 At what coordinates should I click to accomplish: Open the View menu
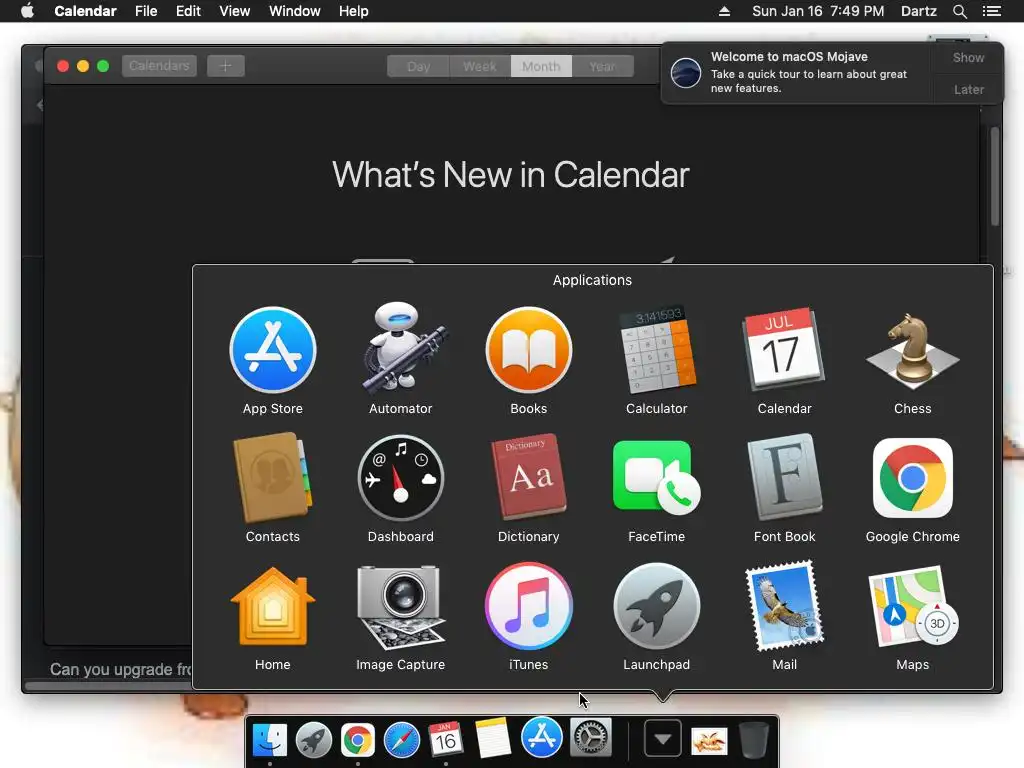tap(234, 11)
